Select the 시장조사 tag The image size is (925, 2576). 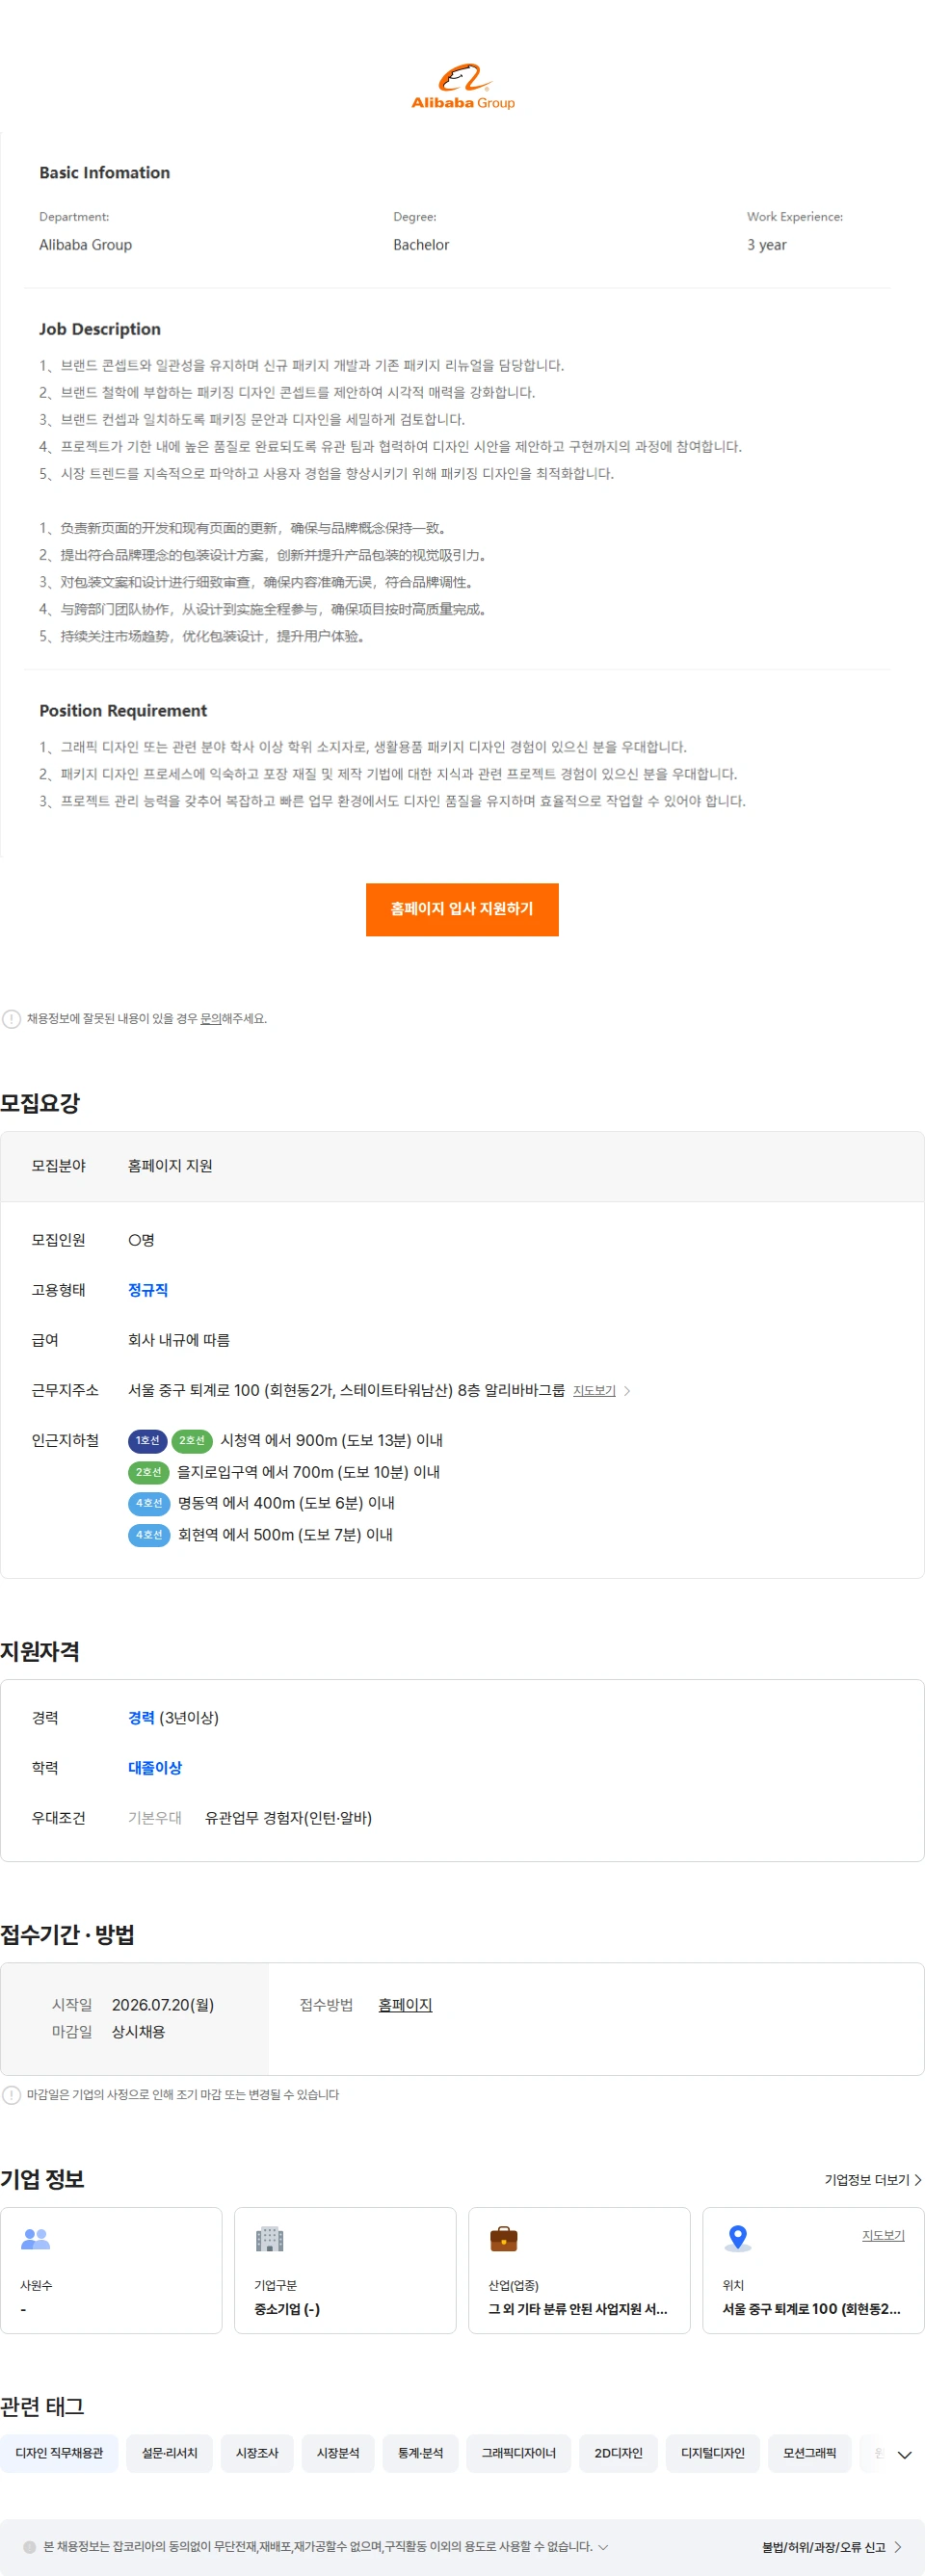(x=257, y=2453)
